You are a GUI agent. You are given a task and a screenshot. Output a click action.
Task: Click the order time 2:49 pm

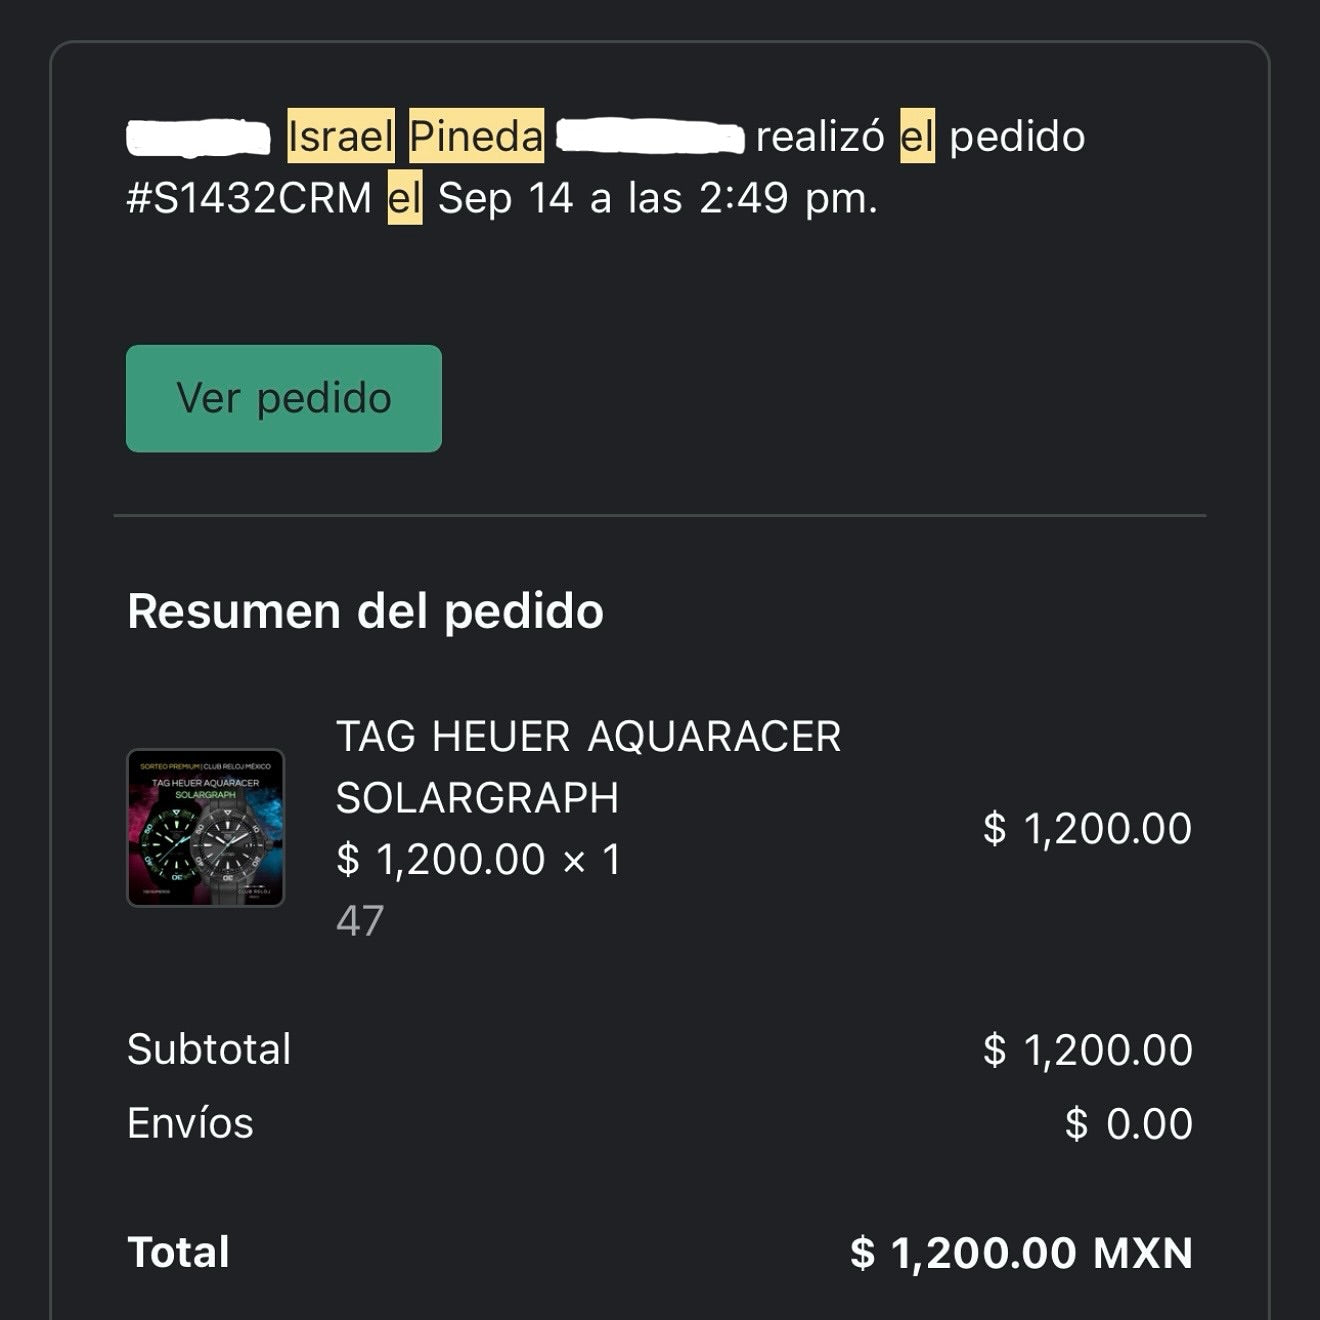[x=787, y=198]
